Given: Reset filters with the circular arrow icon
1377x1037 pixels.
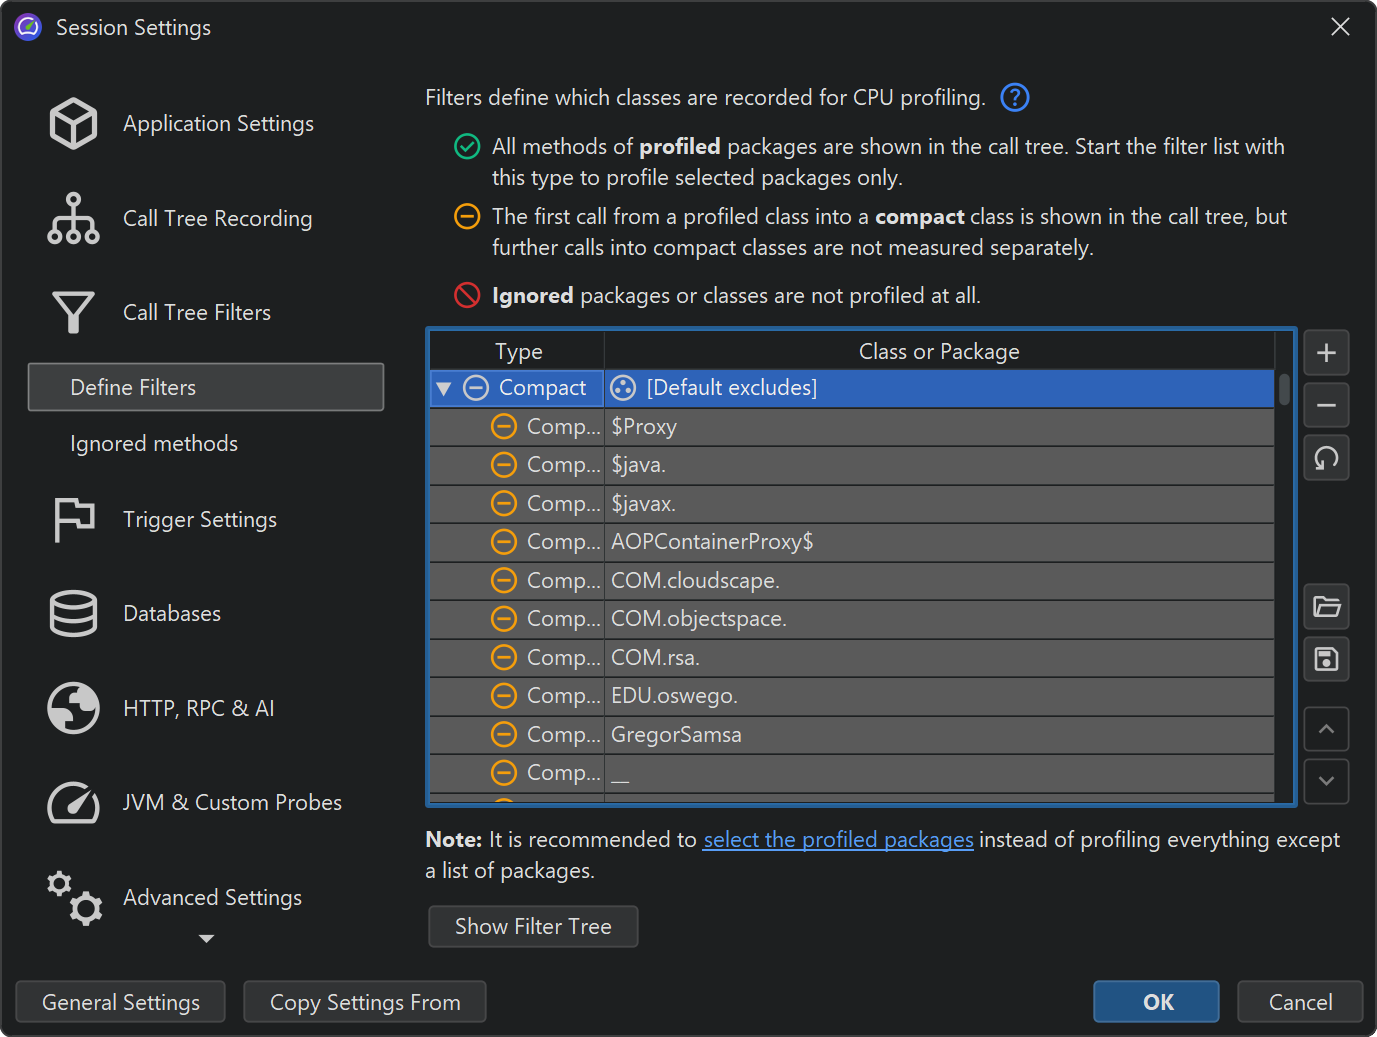Looking at the screenshot, I should coord(1326,458).
